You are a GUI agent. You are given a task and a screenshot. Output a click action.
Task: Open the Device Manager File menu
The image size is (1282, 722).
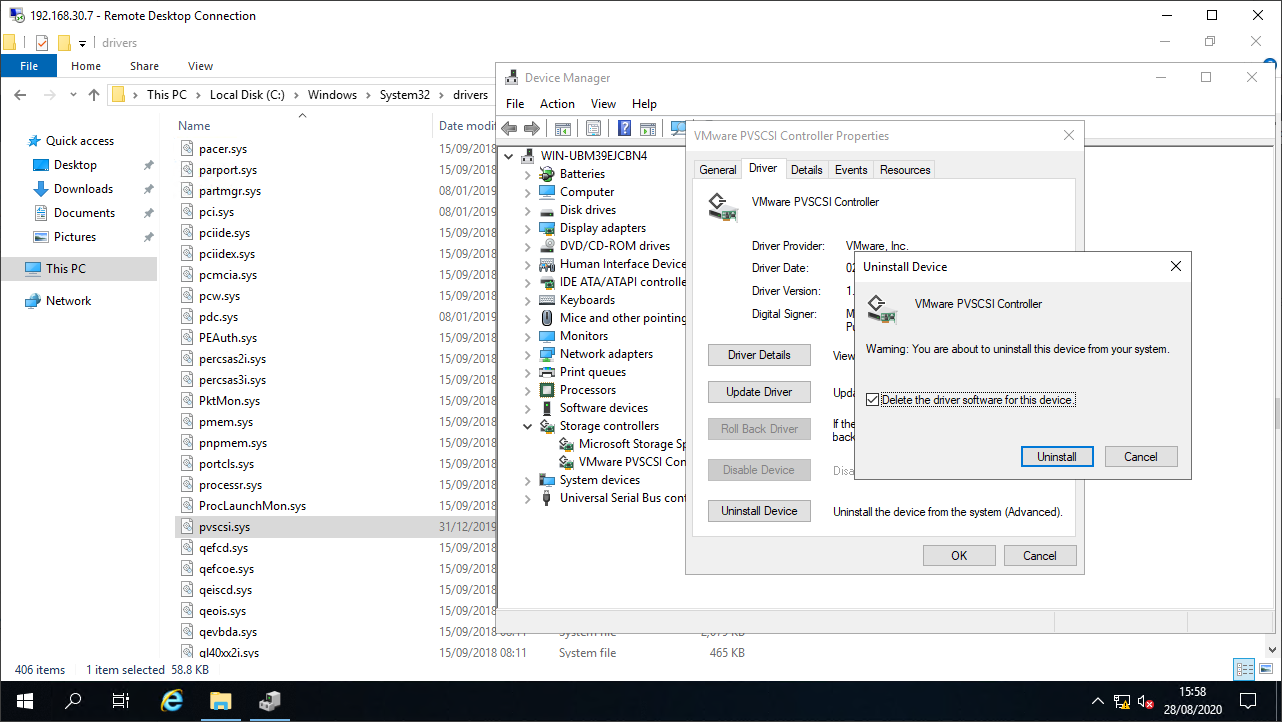(x=515, y=104)
